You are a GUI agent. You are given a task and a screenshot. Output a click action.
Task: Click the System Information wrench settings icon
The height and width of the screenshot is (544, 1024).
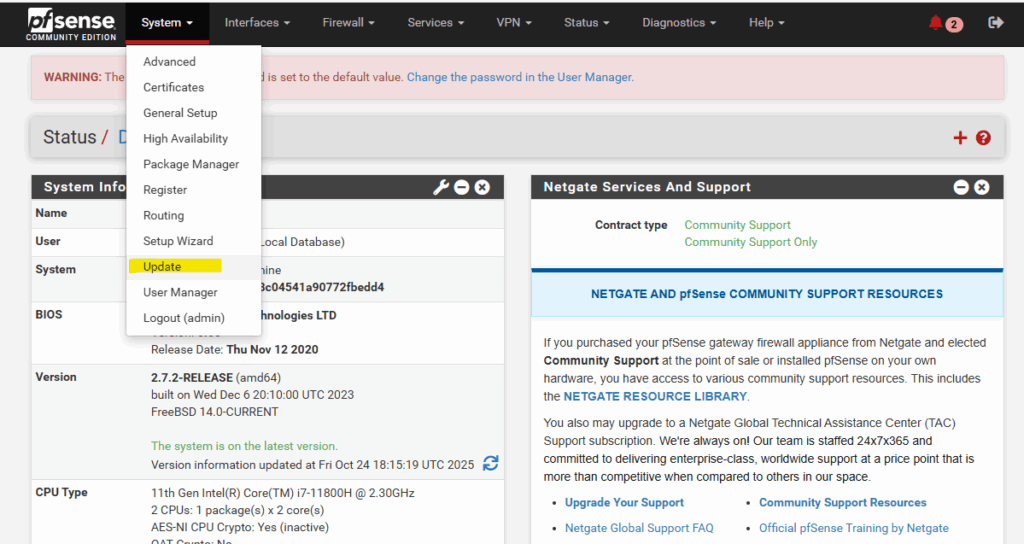coord(441,187)
